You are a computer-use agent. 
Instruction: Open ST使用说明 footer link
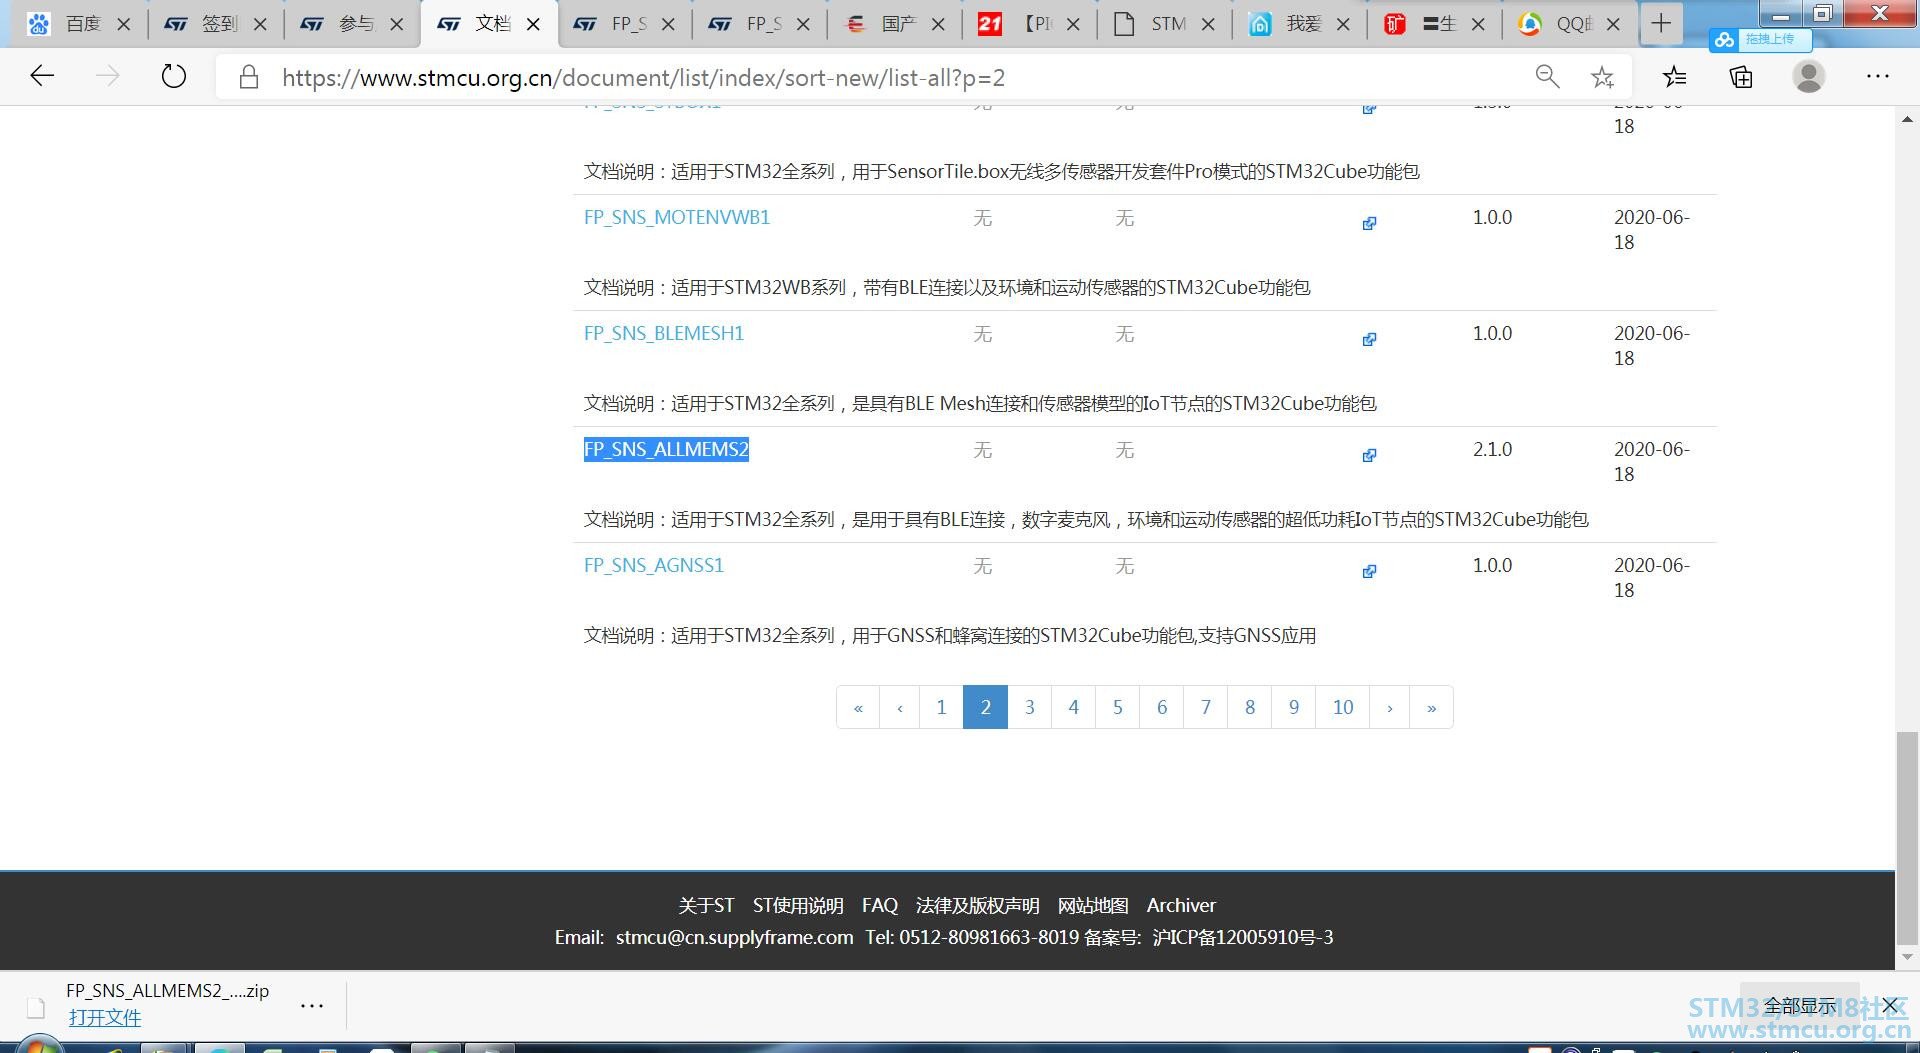click(798, 905)
